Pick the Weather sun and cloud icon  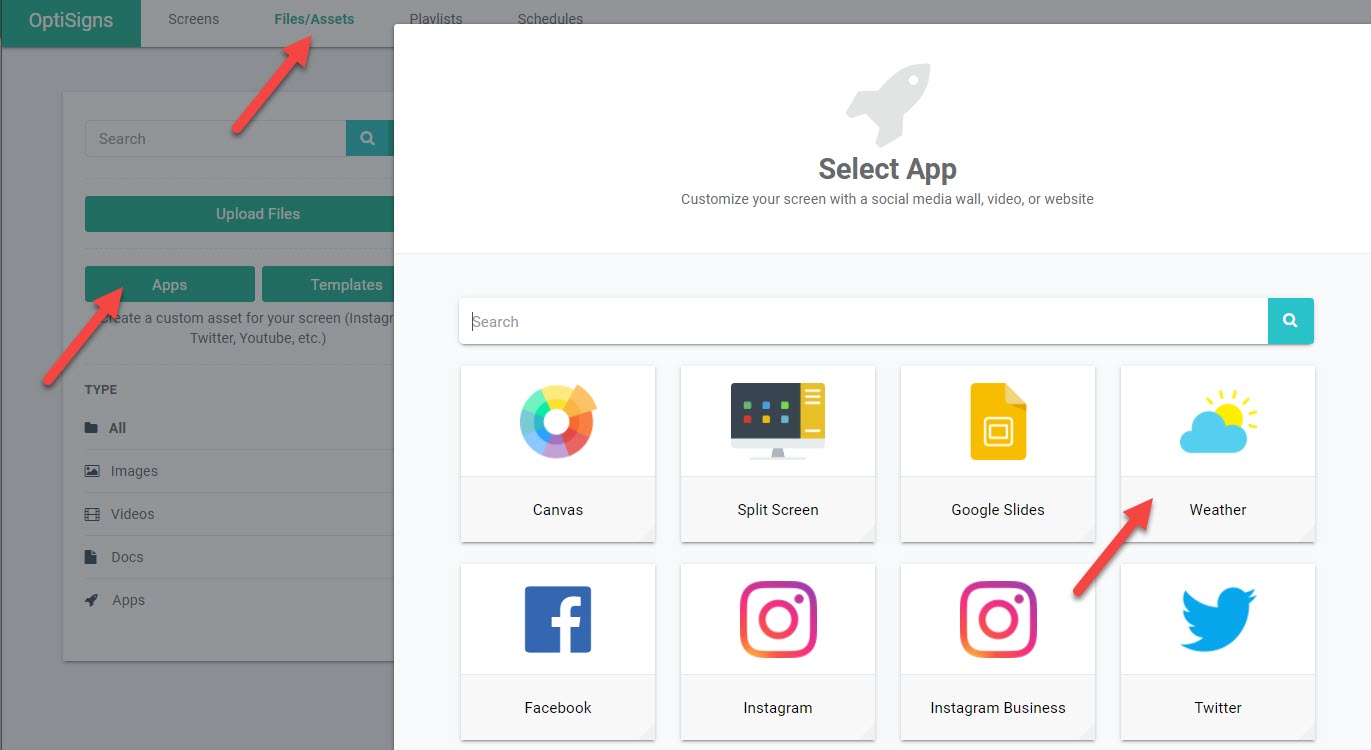(1218, 422)
